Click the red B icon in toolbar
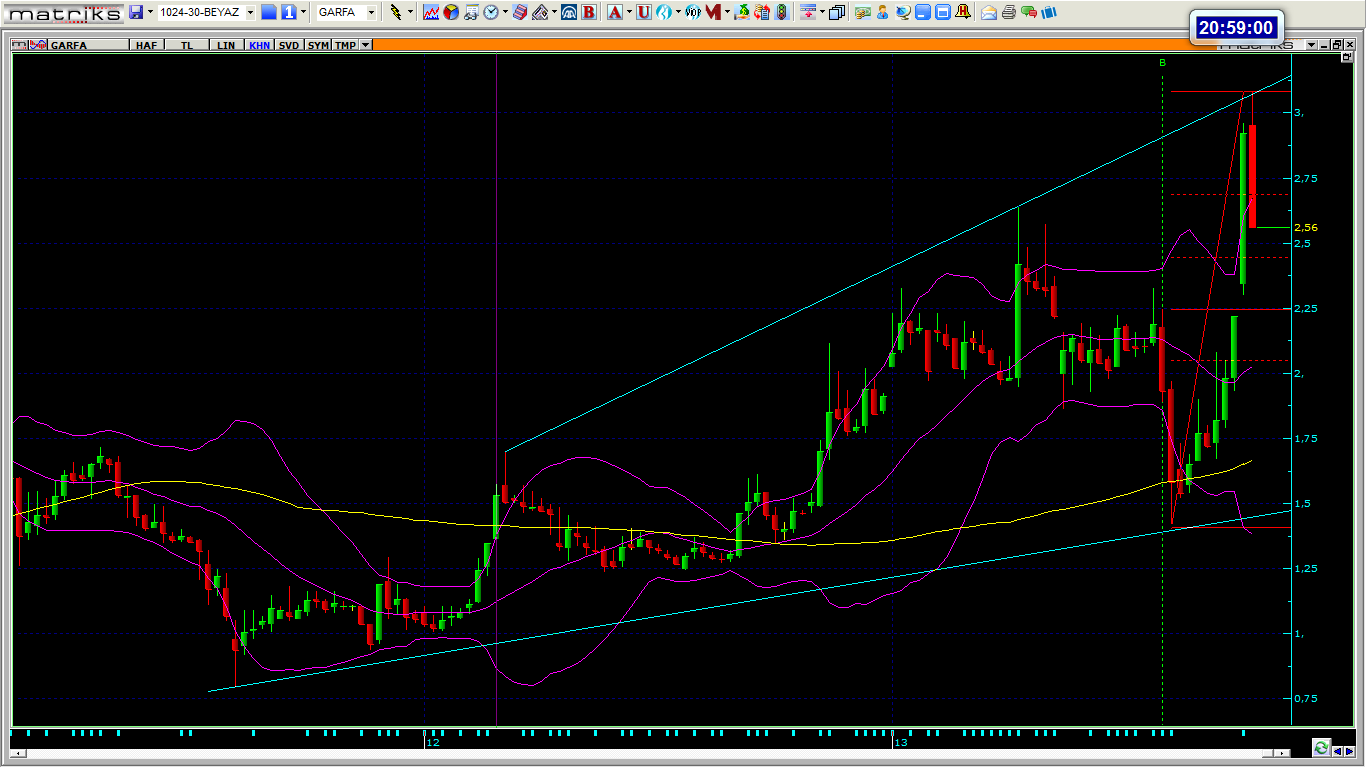The image size is (1366, 768). point(589,12)
